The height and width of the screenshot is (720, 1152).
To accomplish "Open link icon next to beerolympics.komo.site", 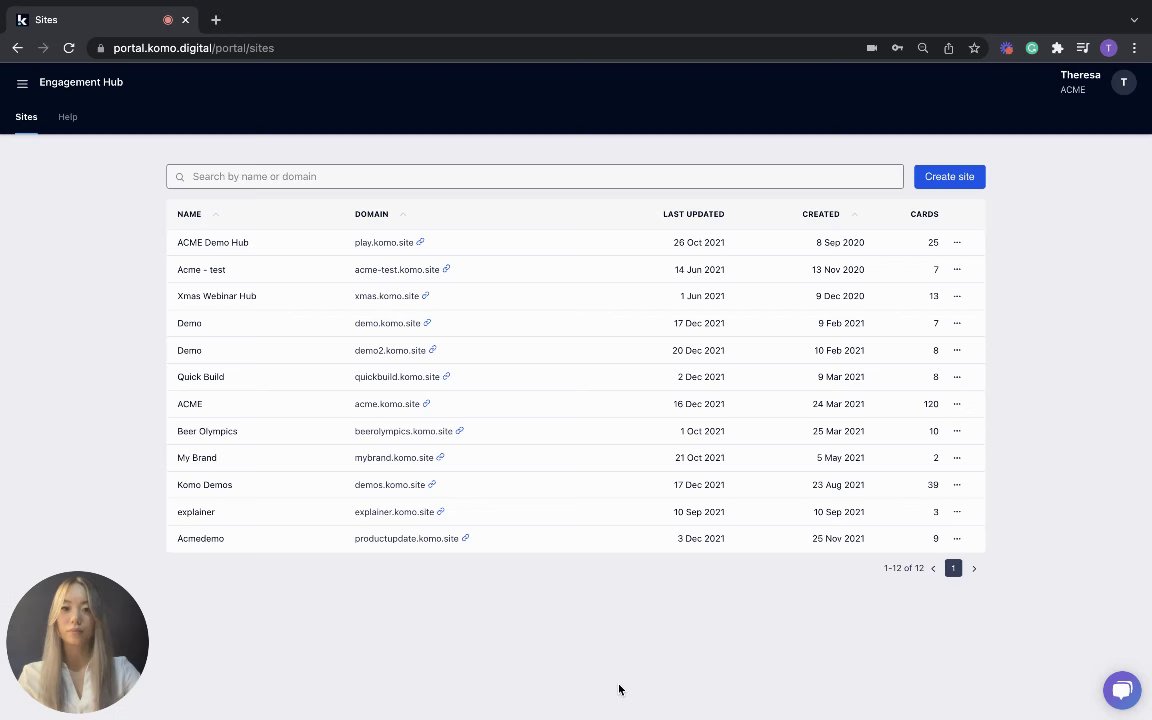I will [x=459, y=431].
